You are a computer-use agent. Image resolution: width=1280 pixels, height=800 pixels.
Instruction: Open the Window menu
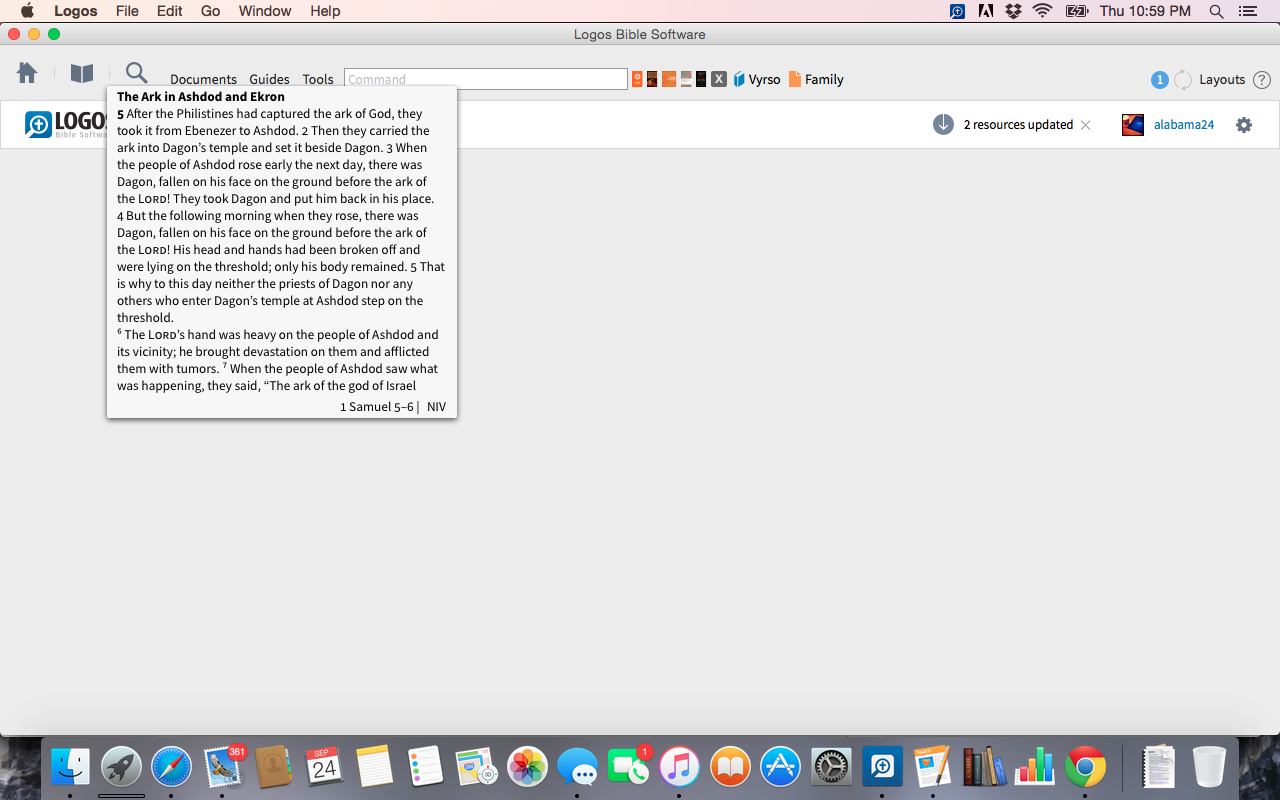[265, 11]
